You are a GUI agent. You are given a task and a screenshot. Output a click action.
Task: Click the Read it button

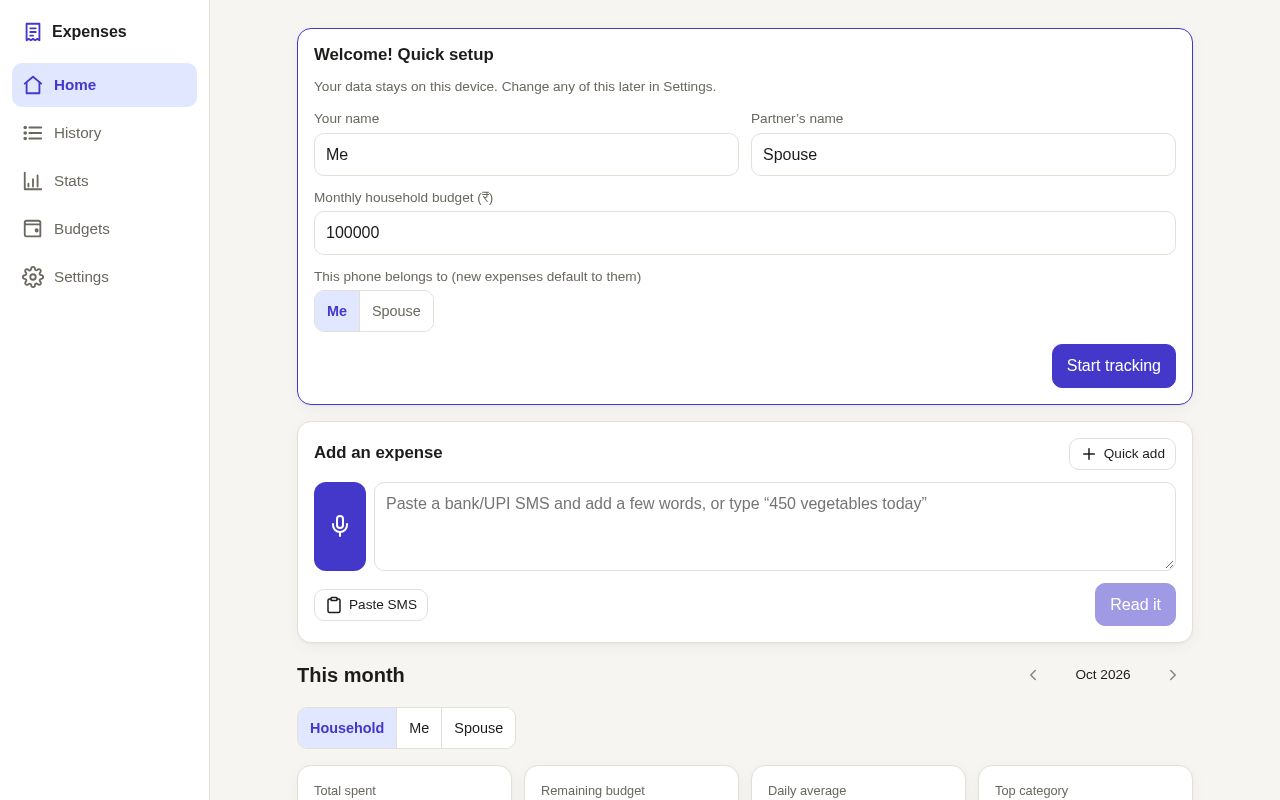(1135, 605)
